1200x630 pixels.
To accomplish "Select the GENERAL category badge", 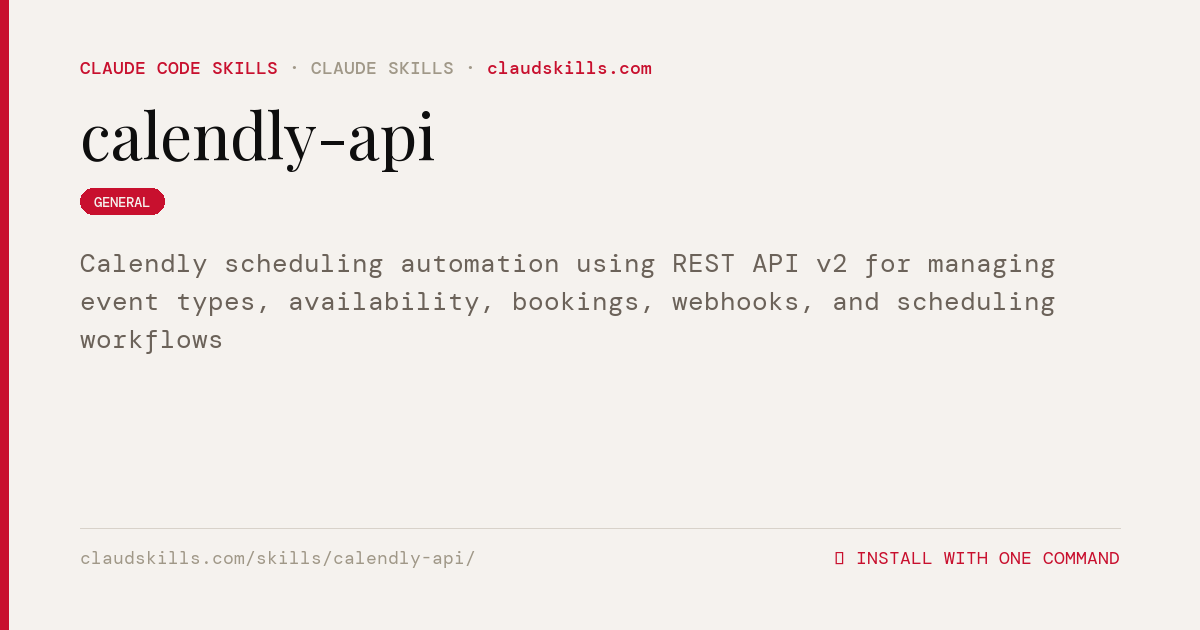I will coord(122,202).
